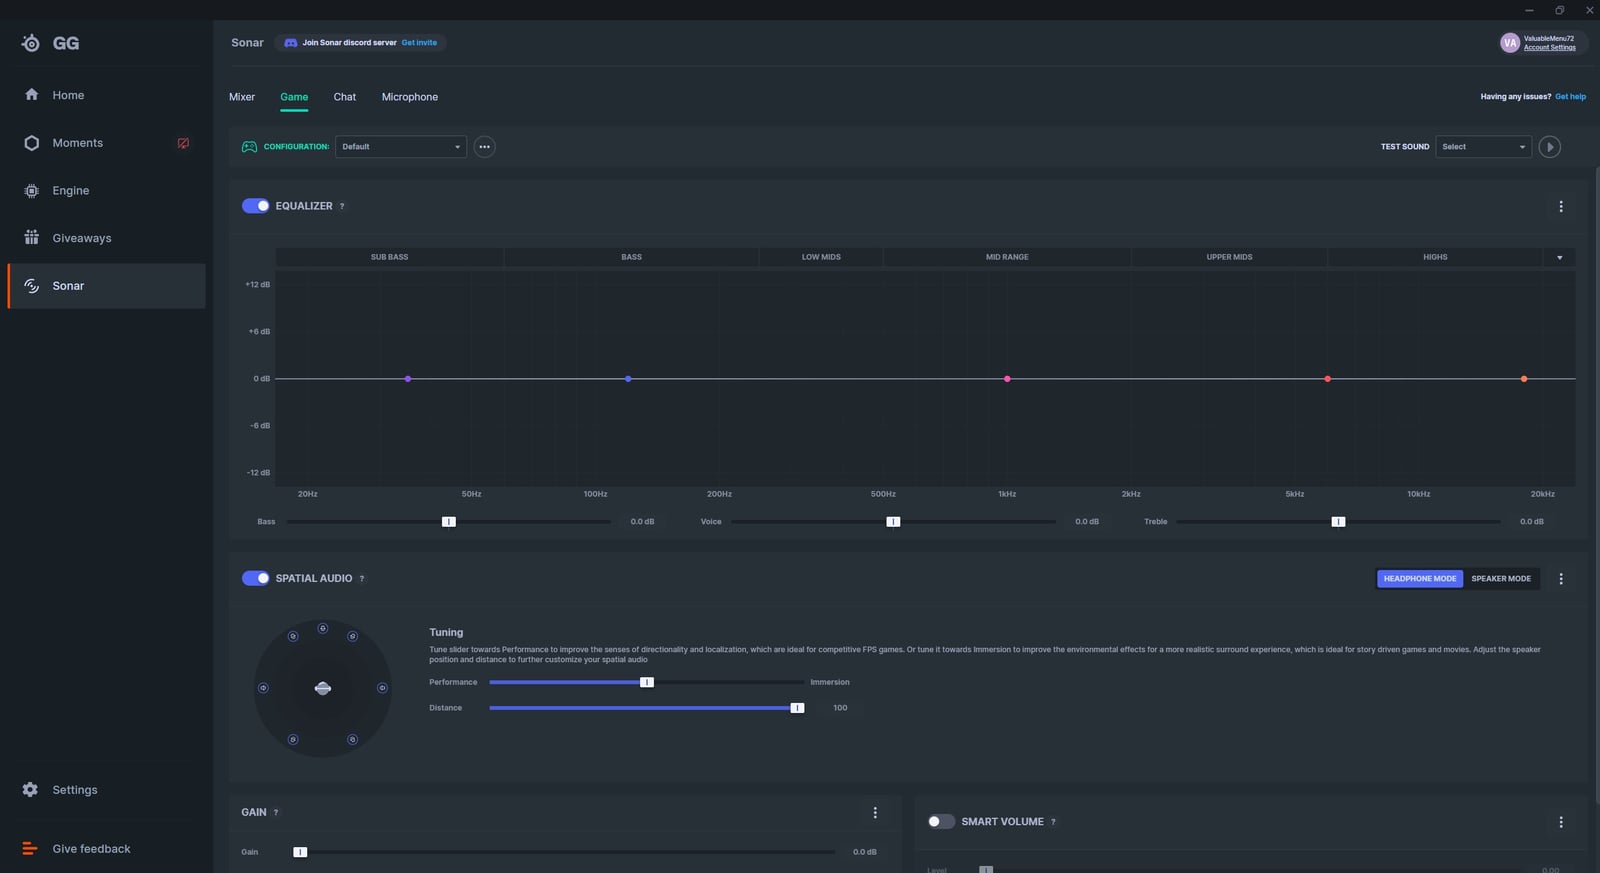Click the Voice slider handle

(894, 522)
